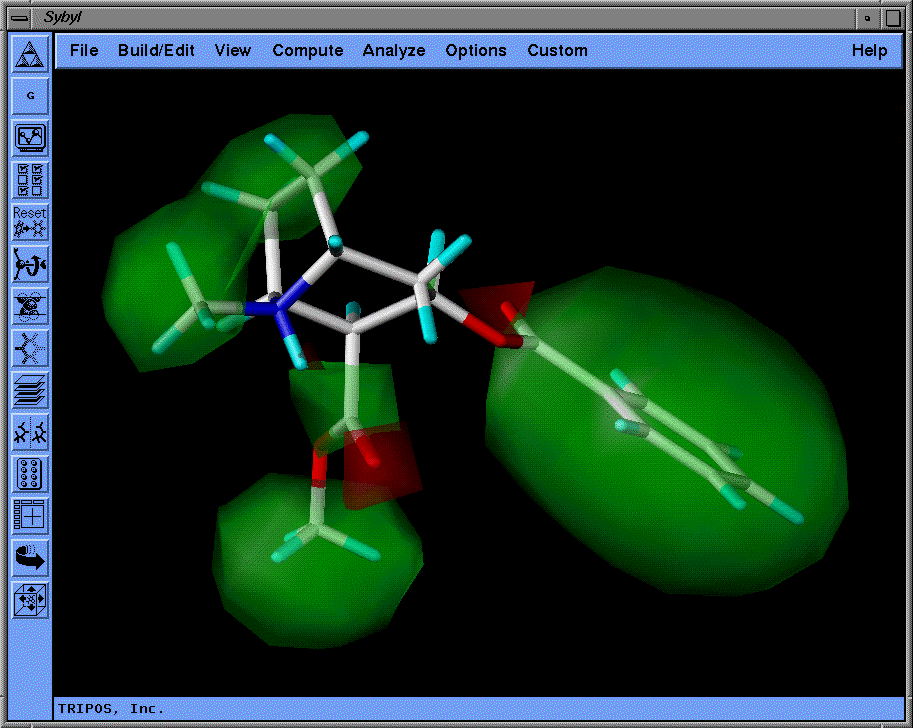The image size is (913, 728).
Task: Click the Sybyl window minimize dot button
Action: (868, 18)
